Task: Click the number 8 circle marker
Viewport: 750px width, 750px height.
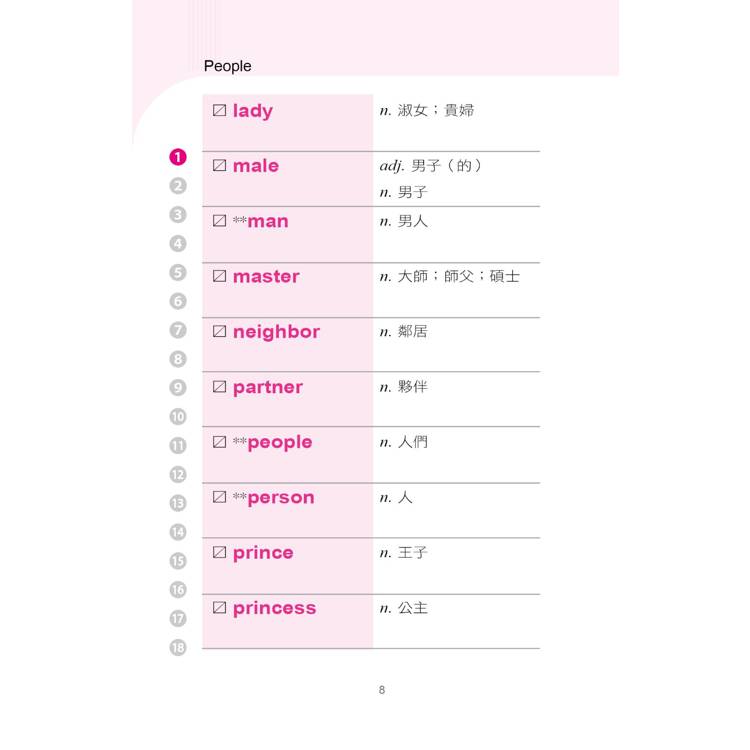Action: coord(178,359)
